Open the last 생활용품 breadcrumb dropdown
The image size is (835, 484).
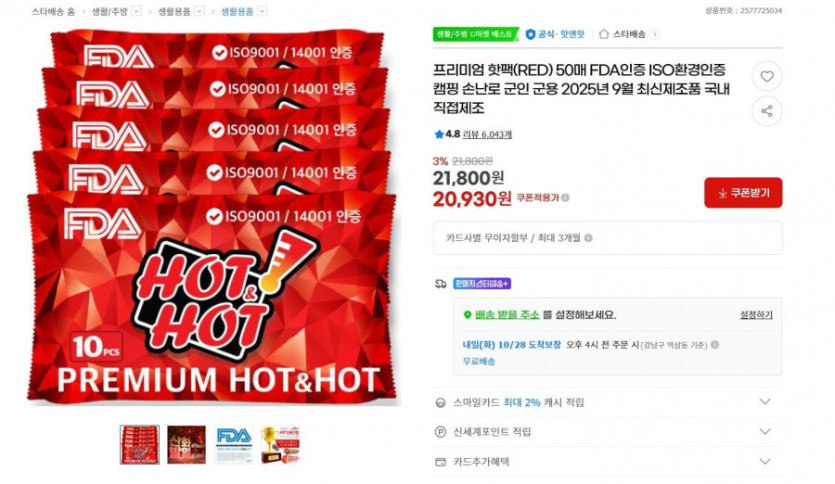[262, 11]
